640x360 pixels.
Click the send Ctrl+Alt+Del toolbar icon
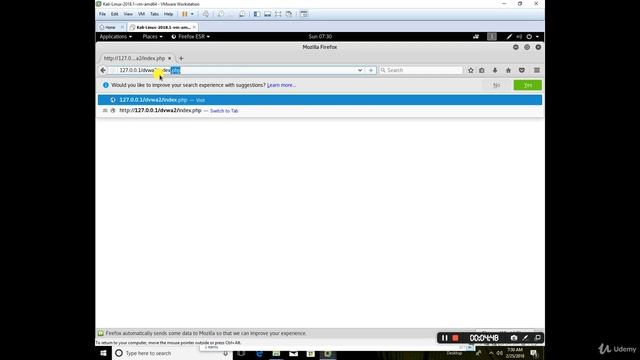[x=206, y=14]
